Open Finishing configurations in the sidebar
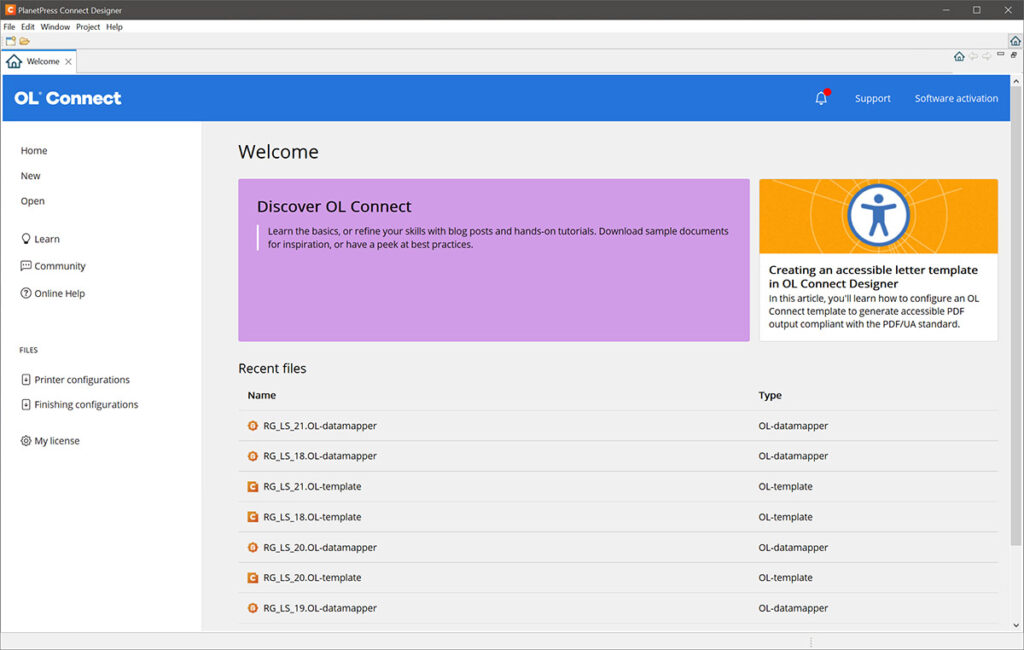 click(86, 405)
